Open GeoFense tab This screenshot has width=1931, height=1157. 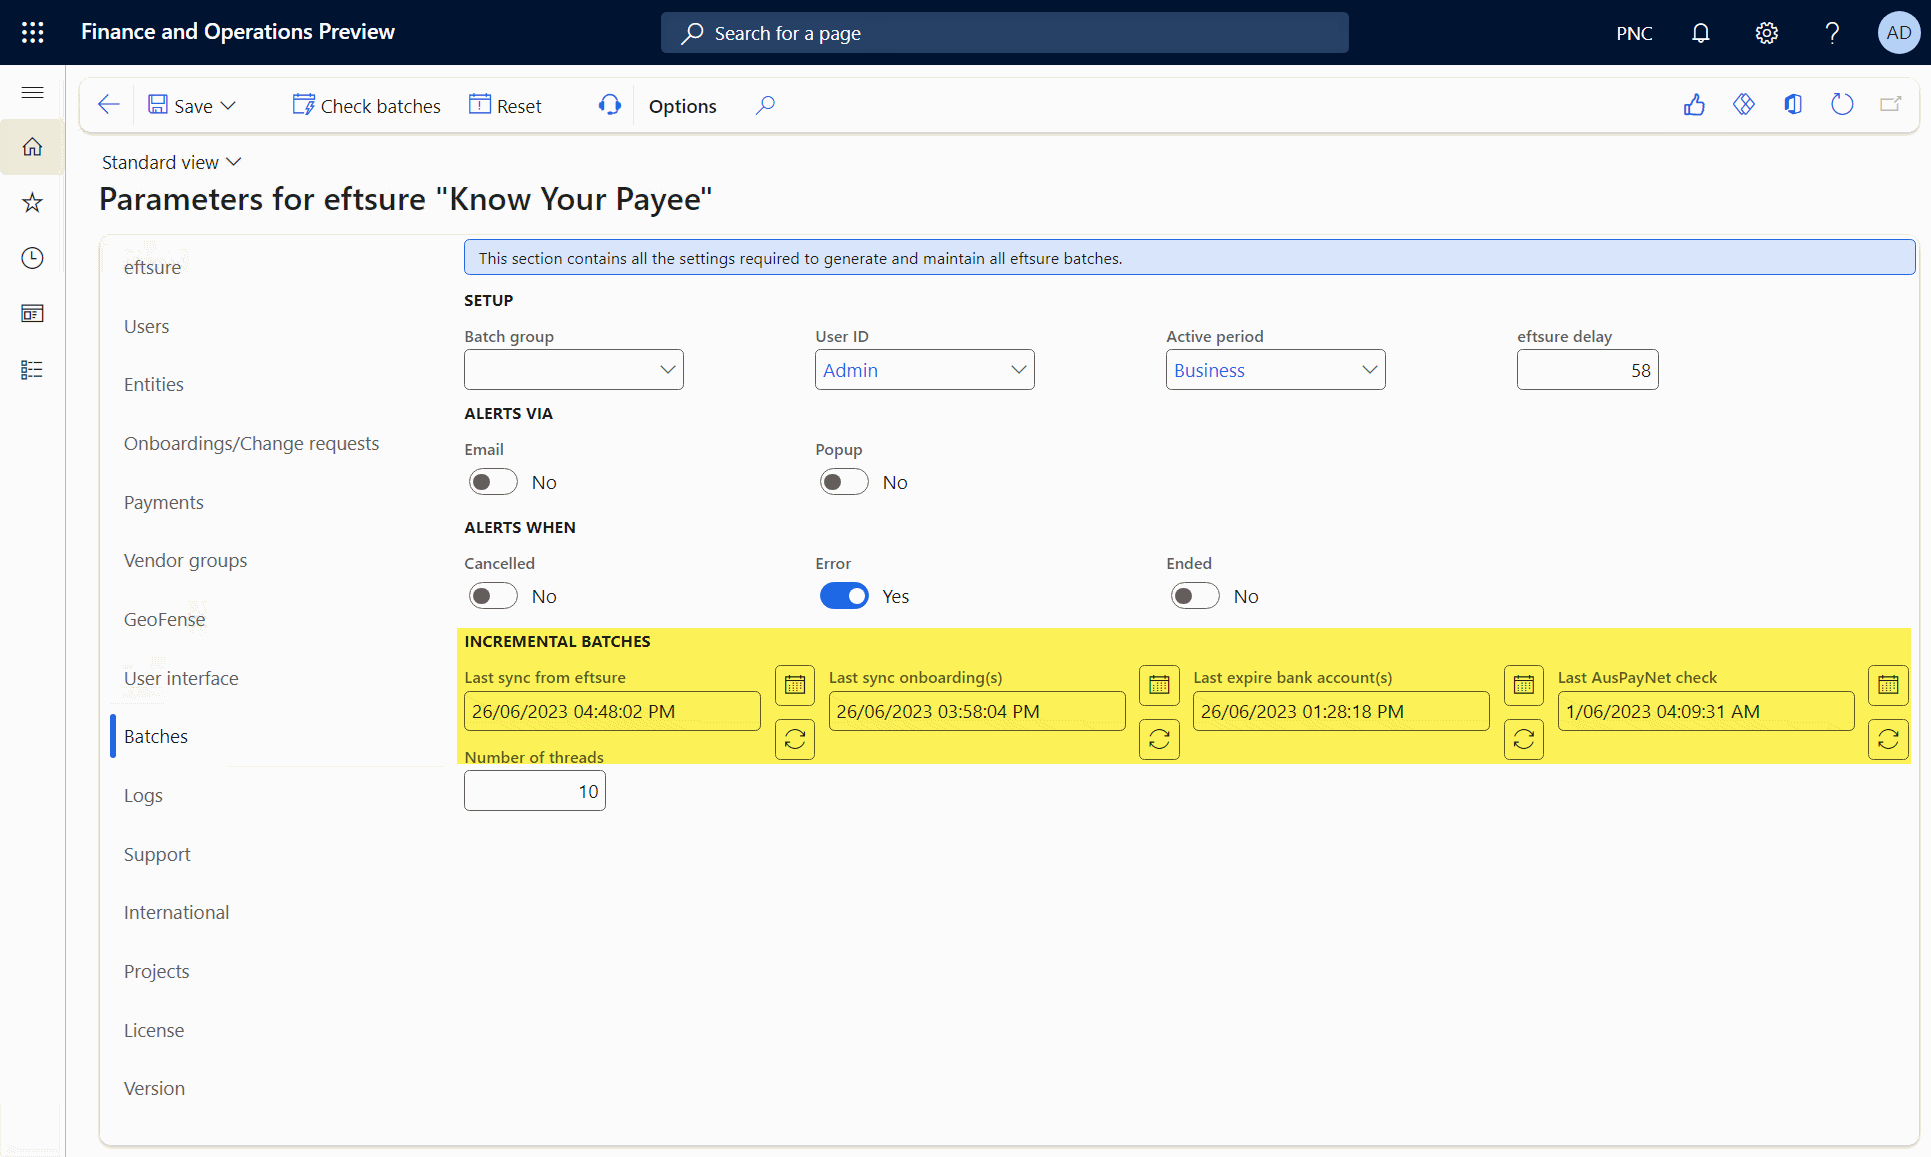coord(164,619)
